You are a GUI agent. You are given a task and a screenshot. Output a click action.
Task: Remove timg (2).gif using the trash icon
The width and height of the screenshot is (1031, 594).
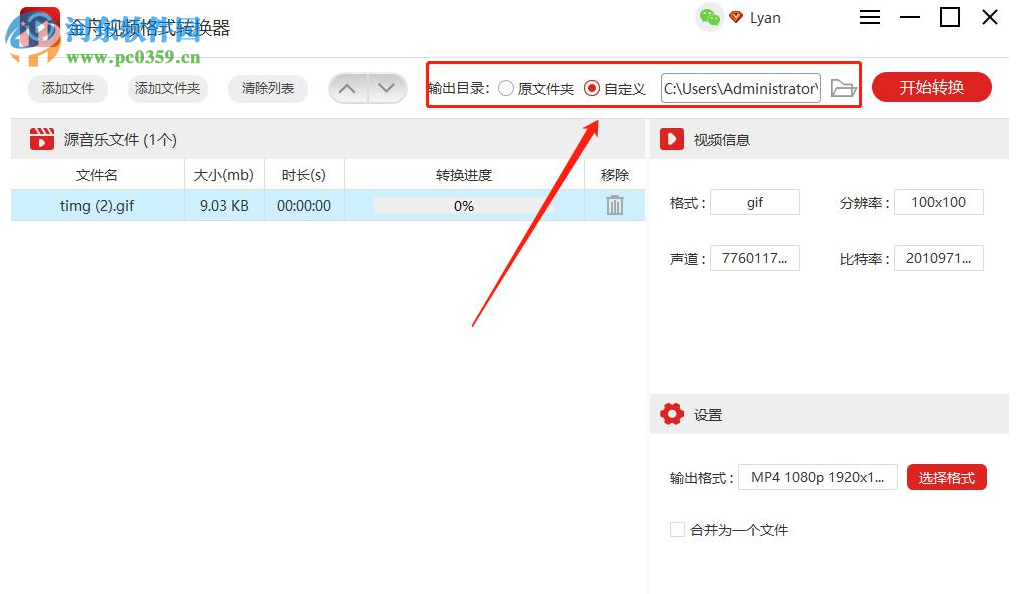pos(613,205)
